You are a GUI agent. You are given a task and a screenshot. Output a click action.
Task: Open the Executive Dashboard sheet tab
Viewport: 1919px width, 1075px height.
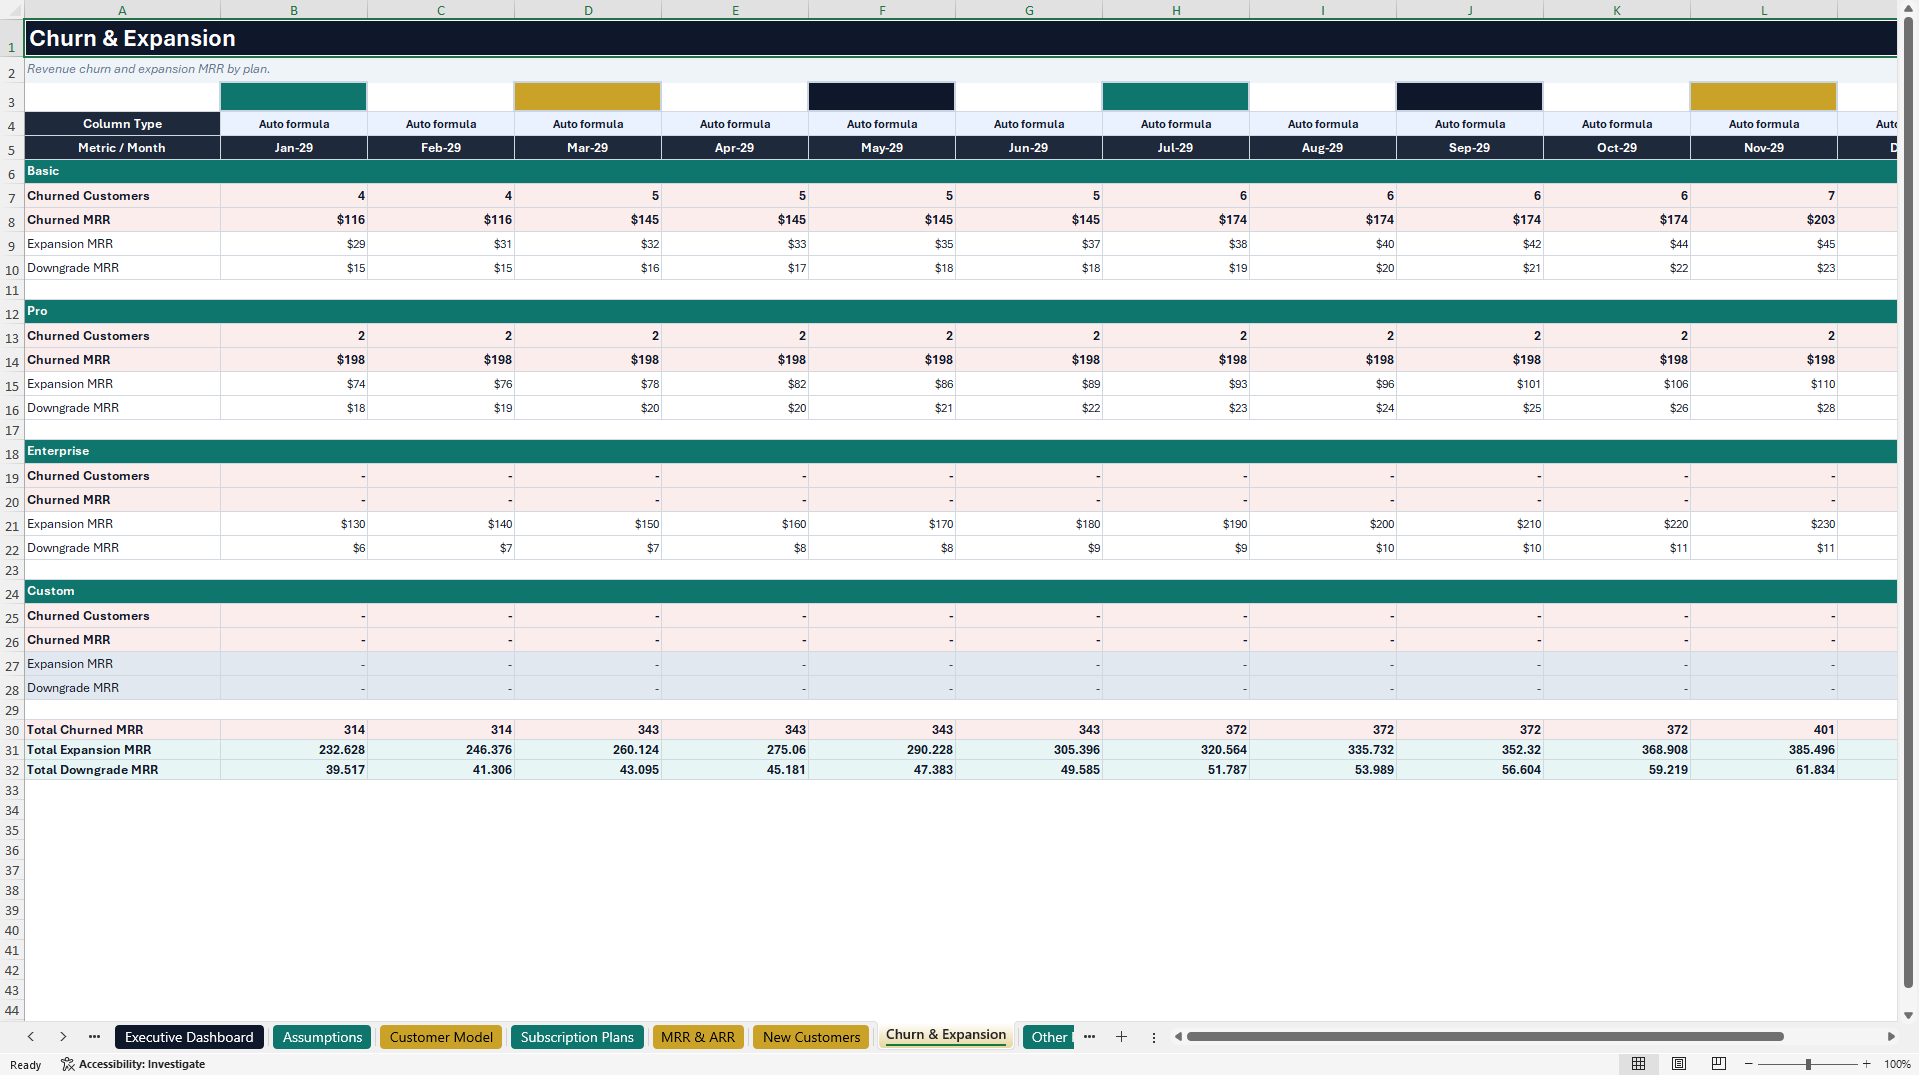pyautogui.click(x=189, y=1037)
